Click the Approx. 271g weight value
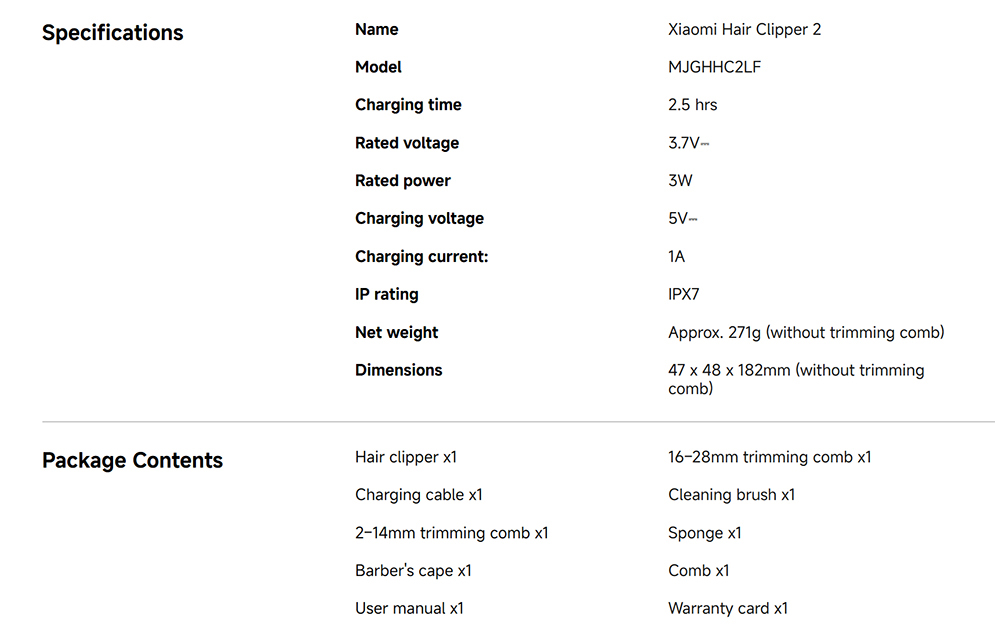This screenshot has height=638, width=995. [x=806, y=333]
